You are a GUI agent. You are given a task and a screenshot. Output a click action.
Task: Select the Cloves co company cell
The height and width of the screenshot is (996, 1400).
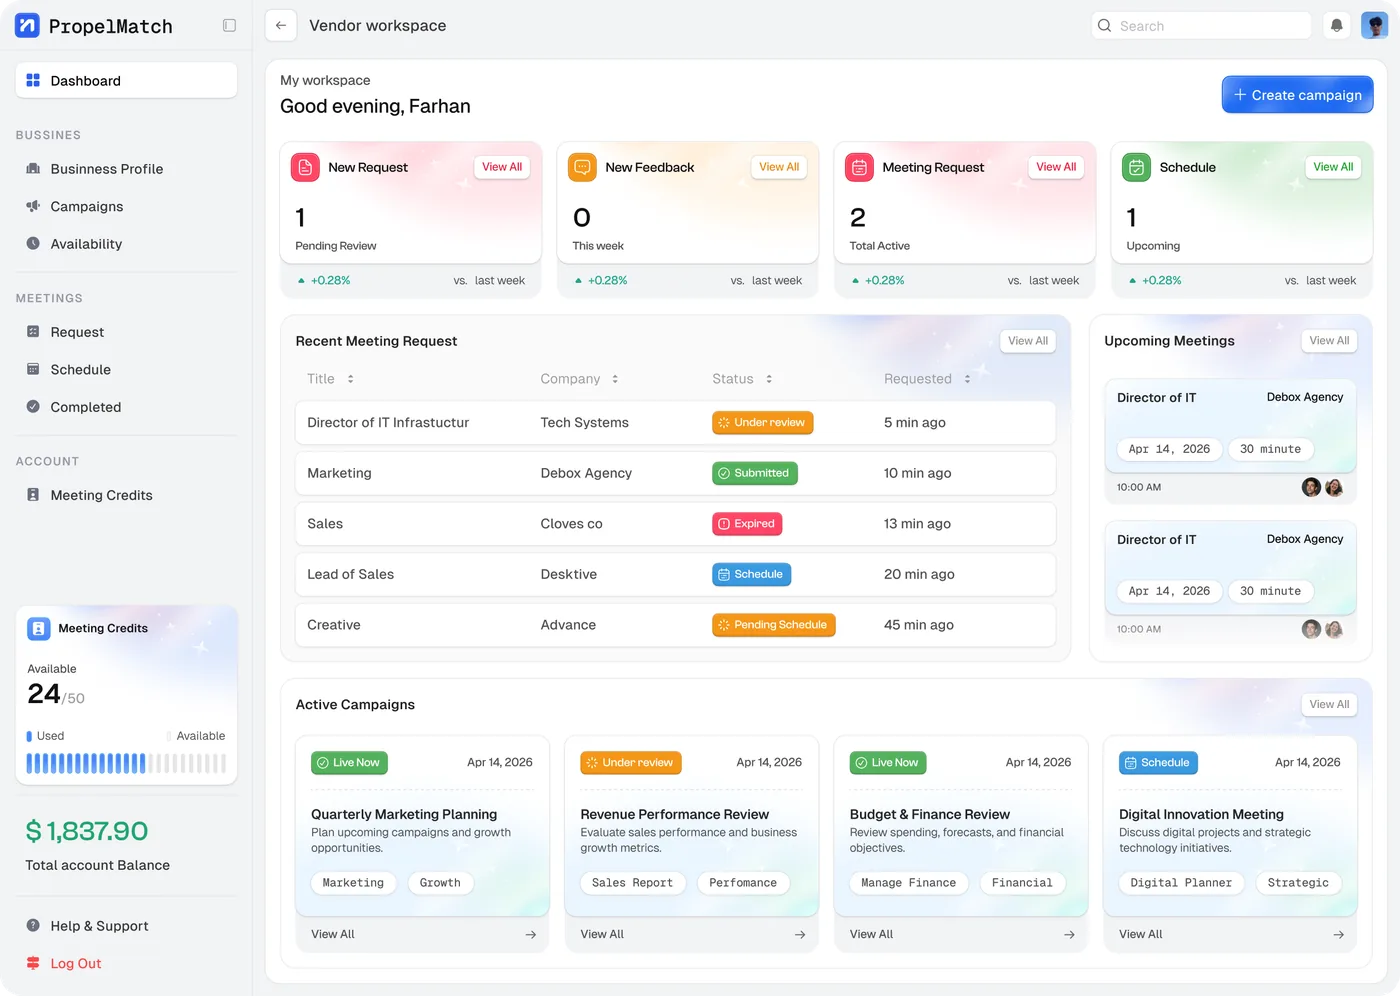tap(571, 524)
